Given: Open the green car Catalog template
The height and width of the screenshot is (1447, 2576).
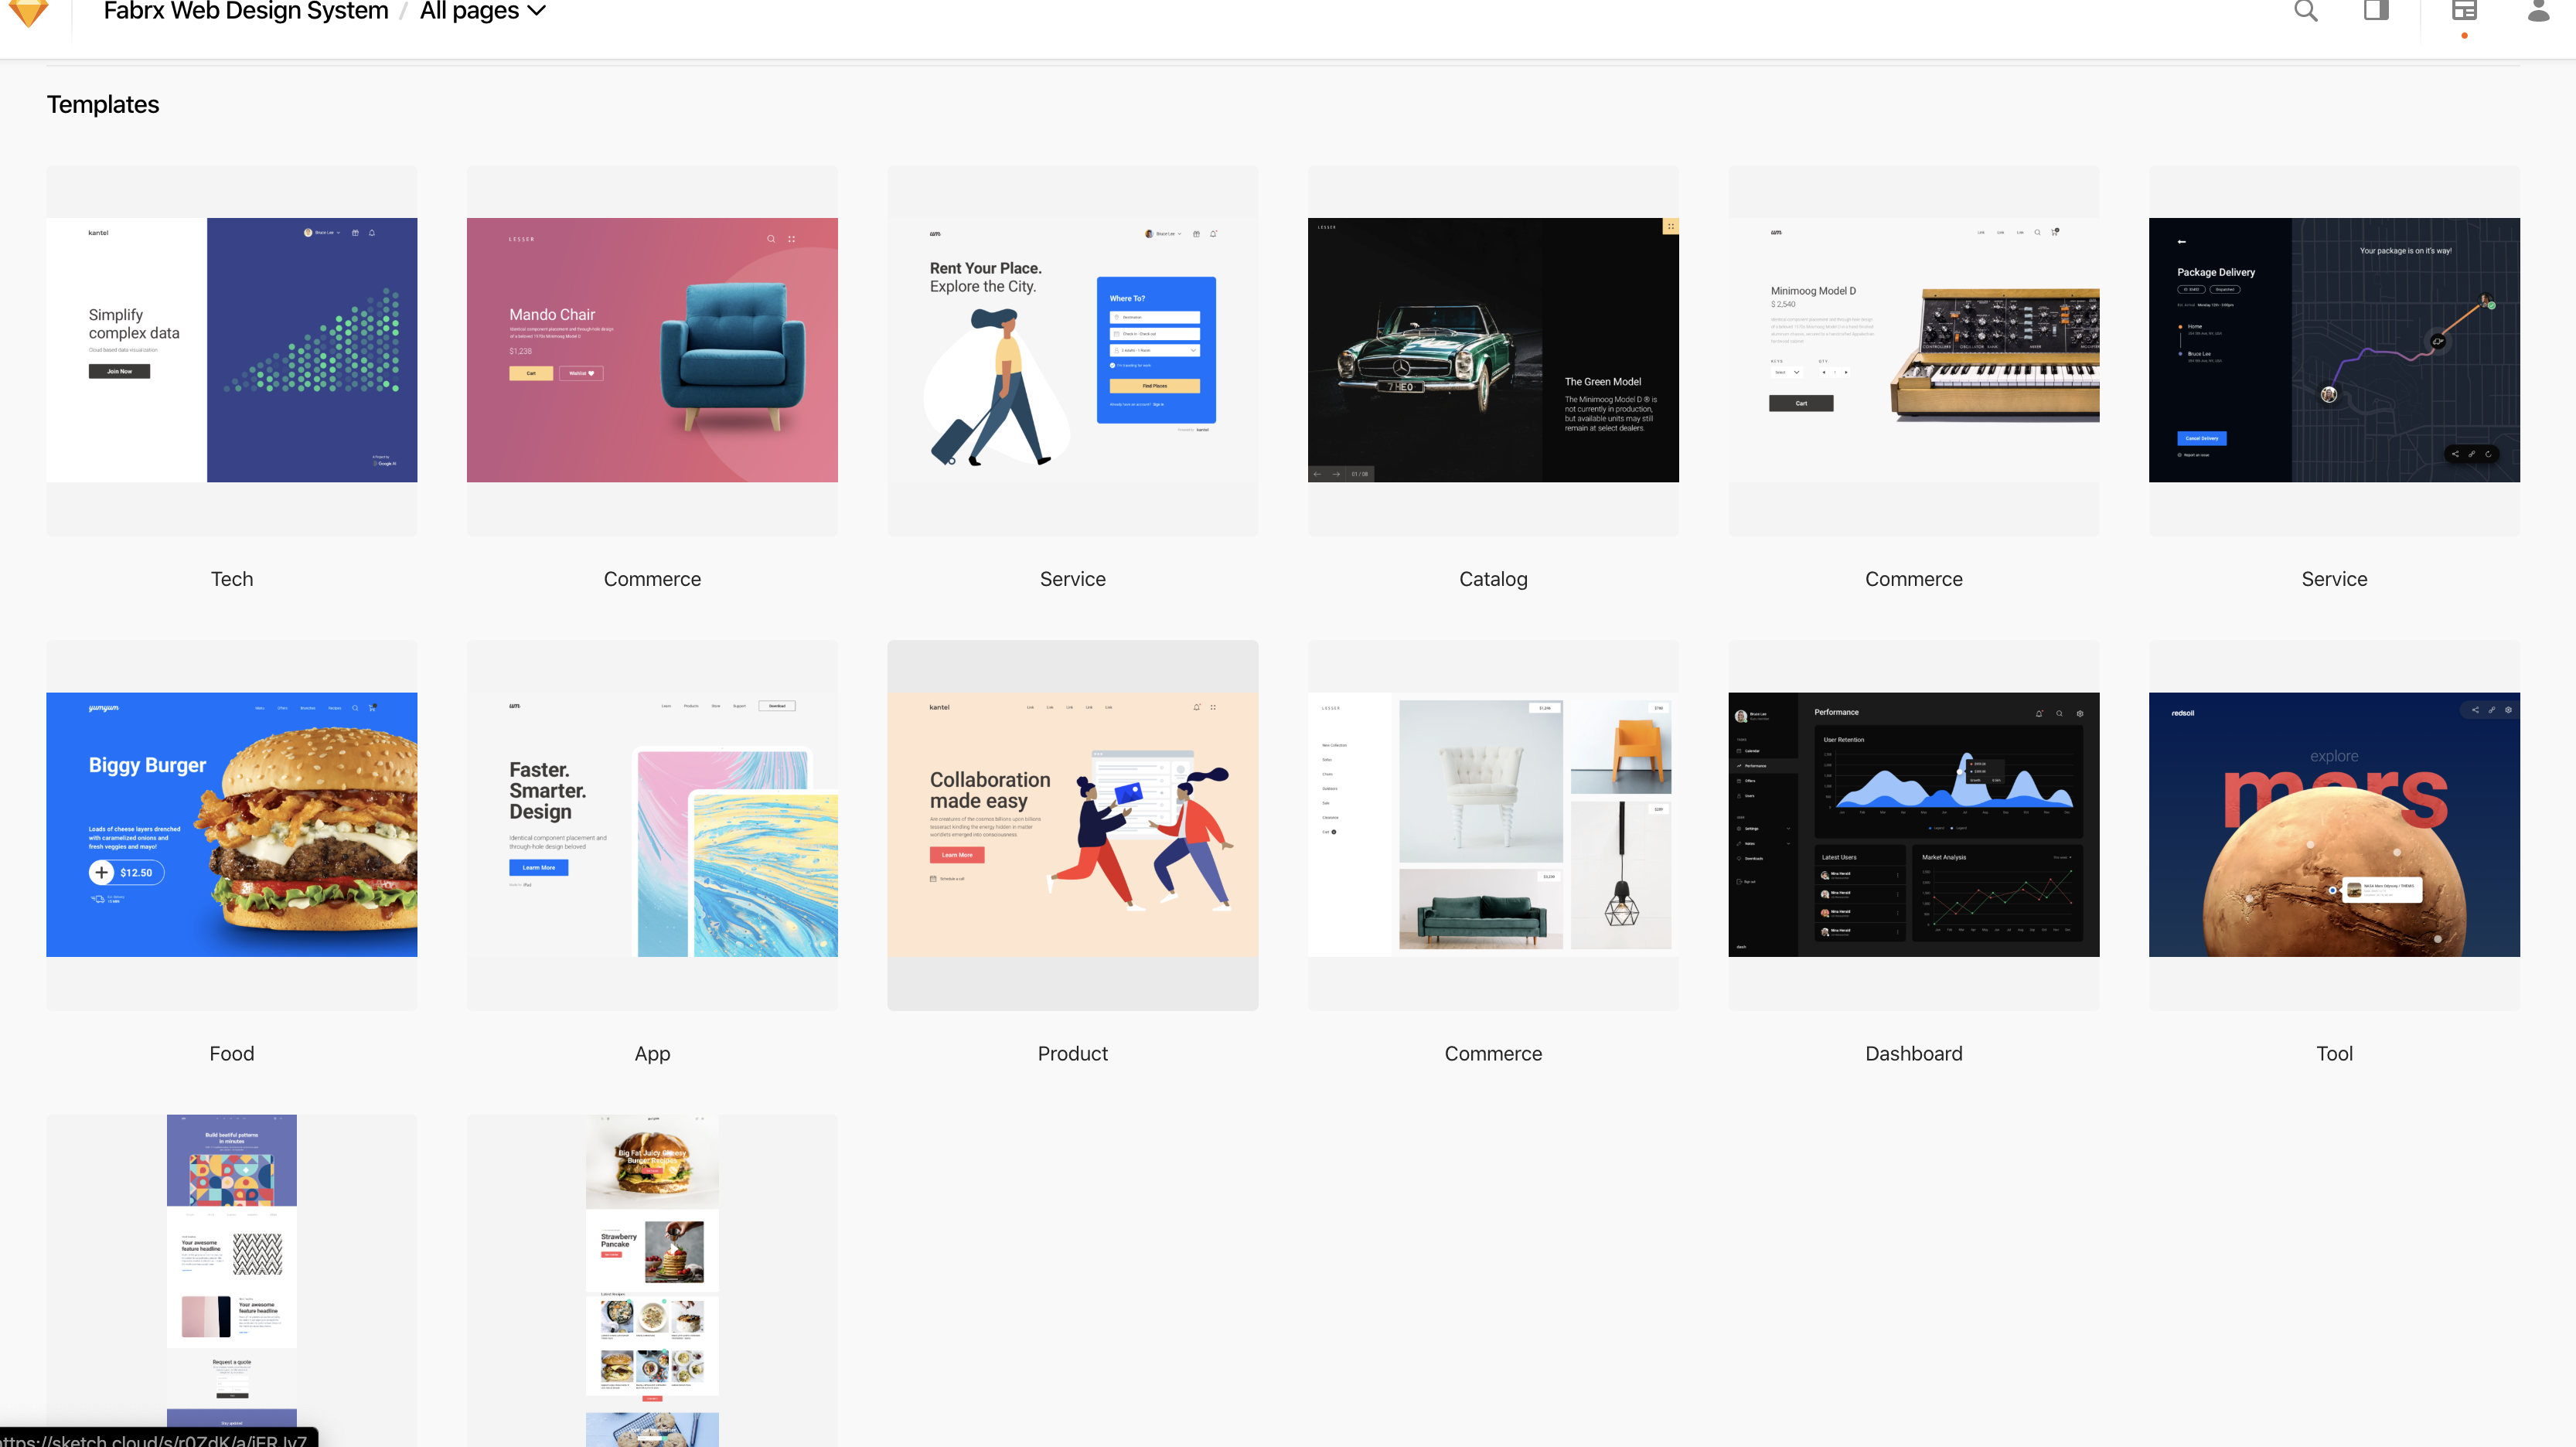Looking at the screenshot, I should (1493, 350).
